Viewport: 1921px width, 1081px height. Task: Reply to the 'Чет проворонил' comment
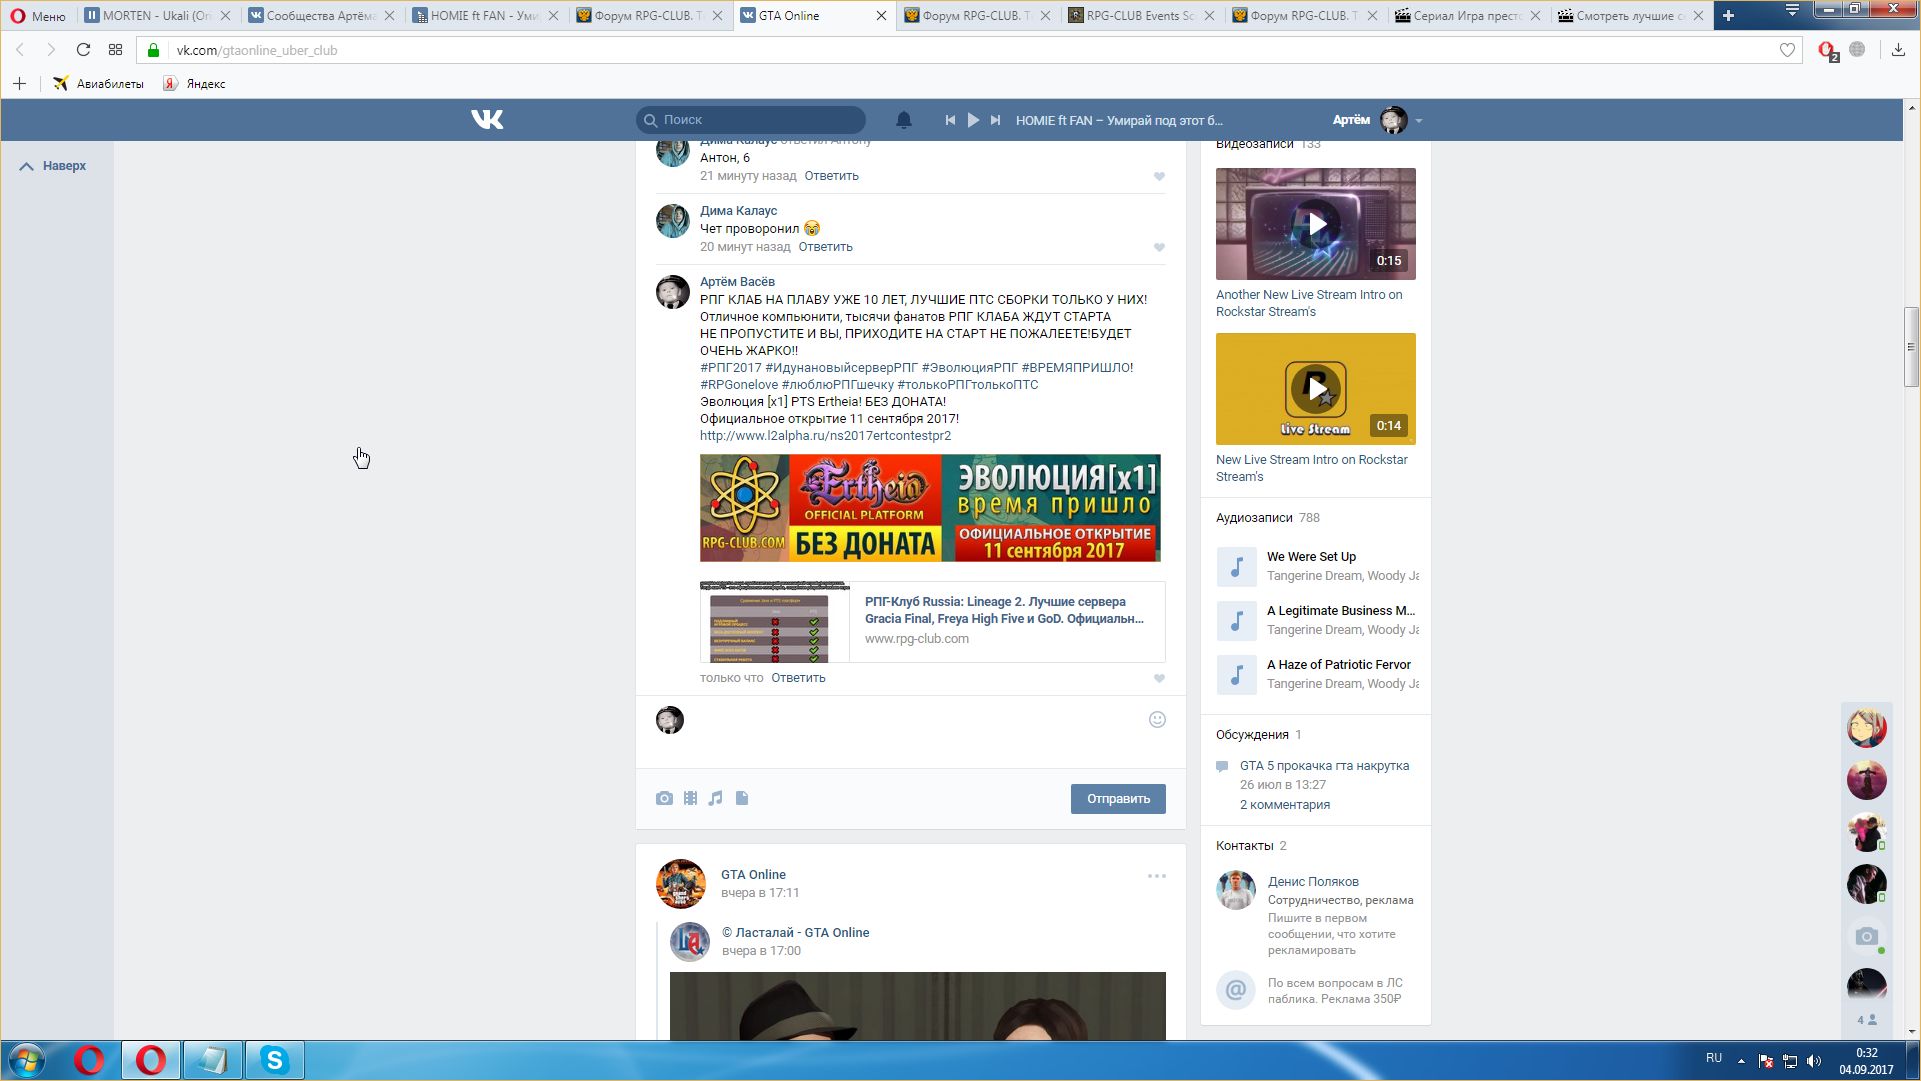pos(825,247)
